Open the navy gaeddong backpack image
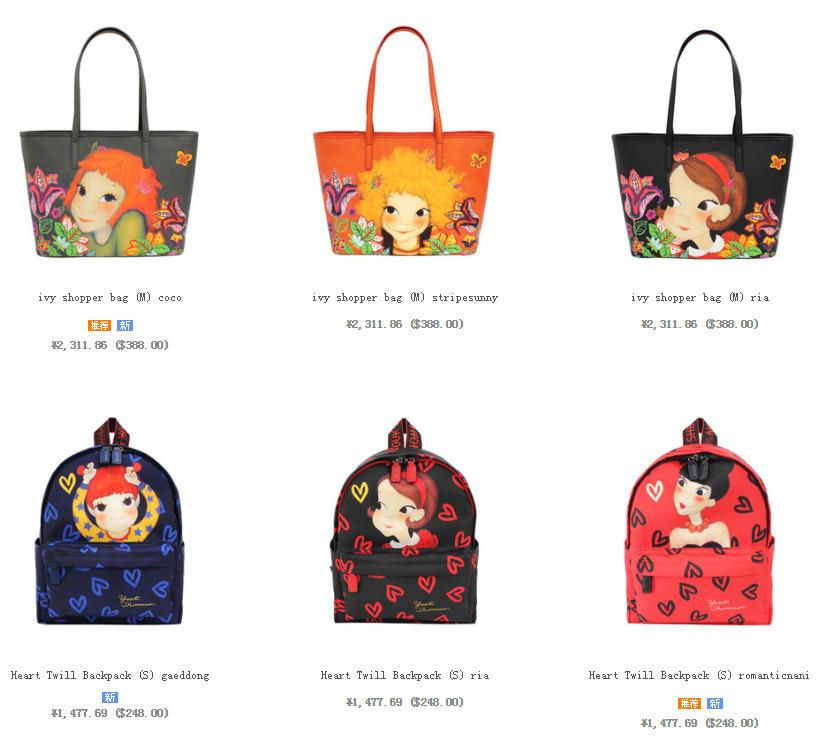Image resolution: width=834 pixels, height=748 pixels. (110, 521)
